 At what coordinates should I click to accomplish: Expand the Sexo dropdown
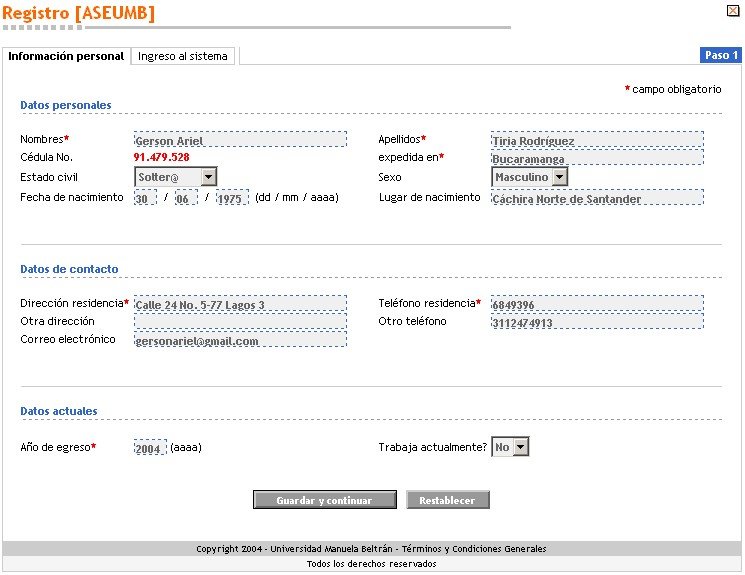click(559, 177)
